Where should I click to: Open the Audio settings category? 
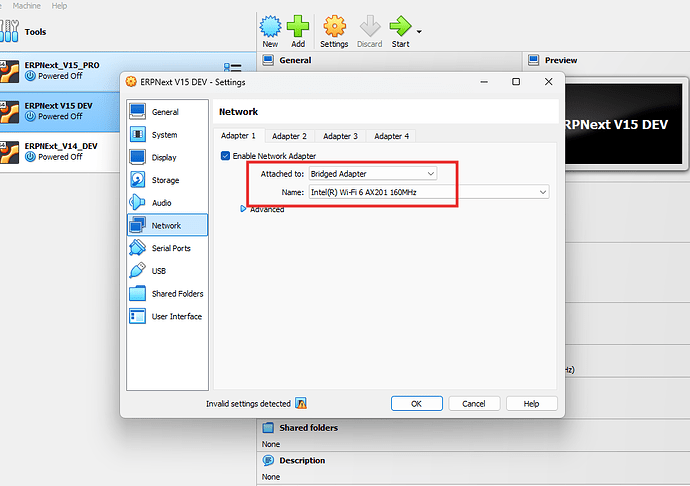[167, 203]
